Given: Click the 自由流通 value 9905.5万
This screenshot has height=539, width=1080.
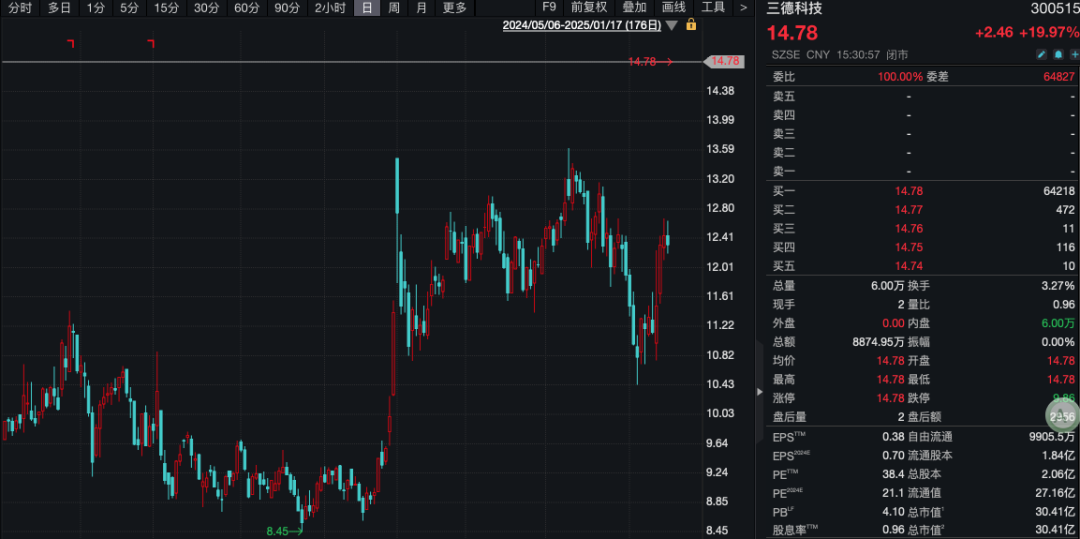Looking at the screenshot, I should pos(1050,436).
